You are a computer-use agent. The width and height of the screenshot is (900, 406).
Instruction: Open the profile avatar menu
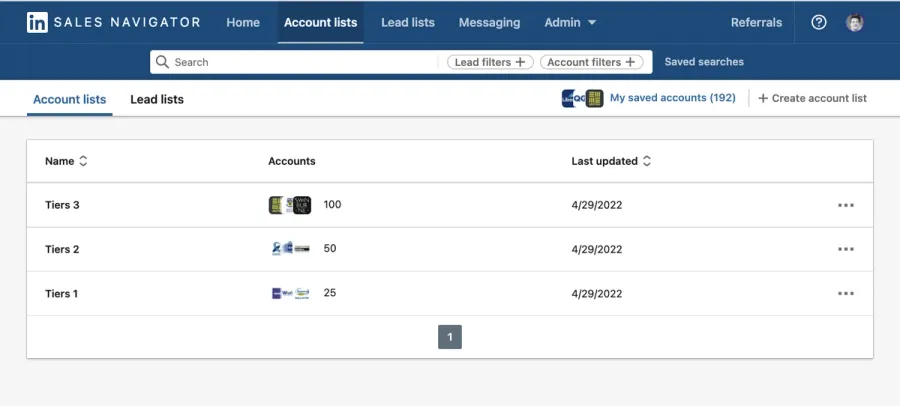tap(855, 22)
